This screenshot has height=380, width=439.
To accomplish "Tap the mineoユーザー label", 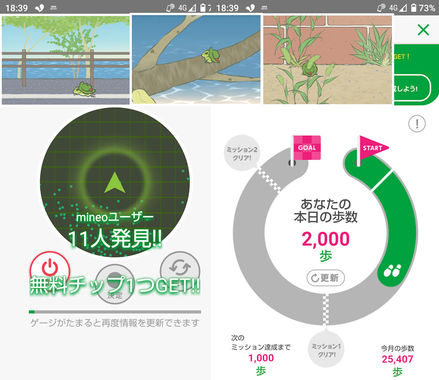I will tap(115, 217).
